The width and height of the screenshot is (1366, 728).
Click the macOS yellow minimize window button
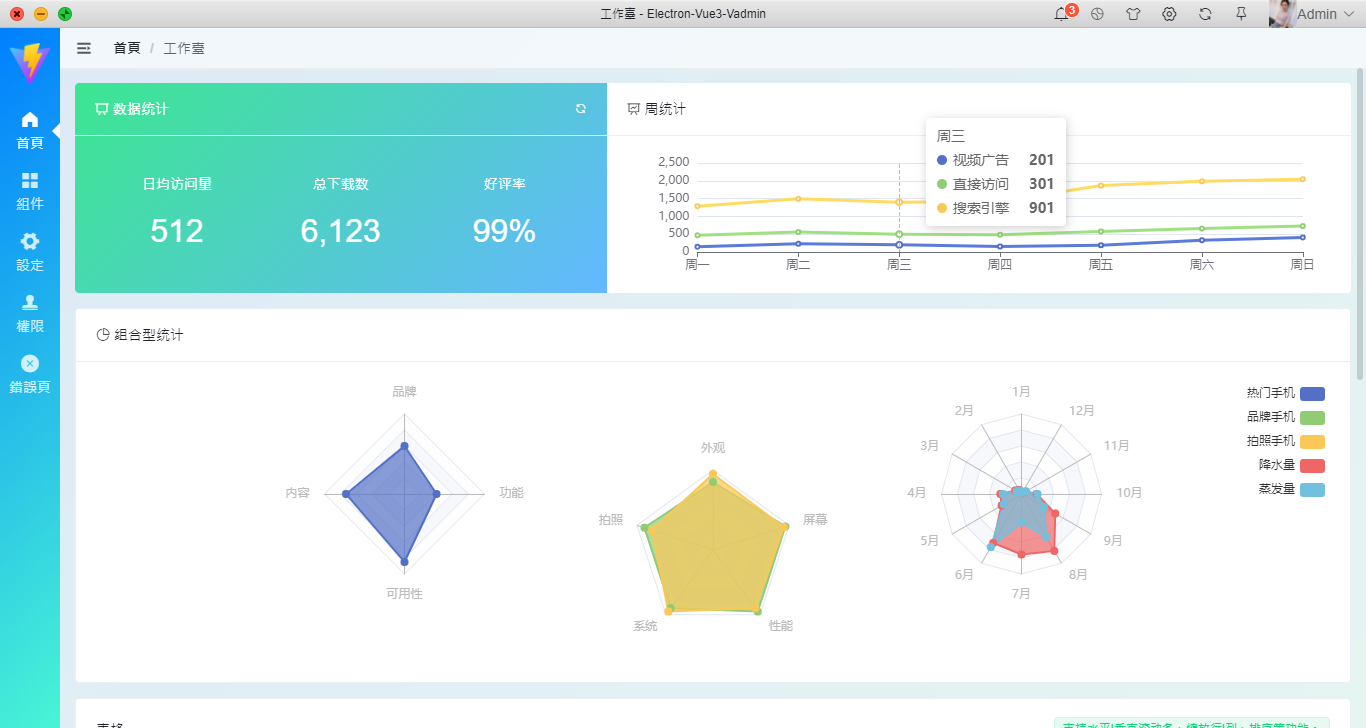click(41, 14)
